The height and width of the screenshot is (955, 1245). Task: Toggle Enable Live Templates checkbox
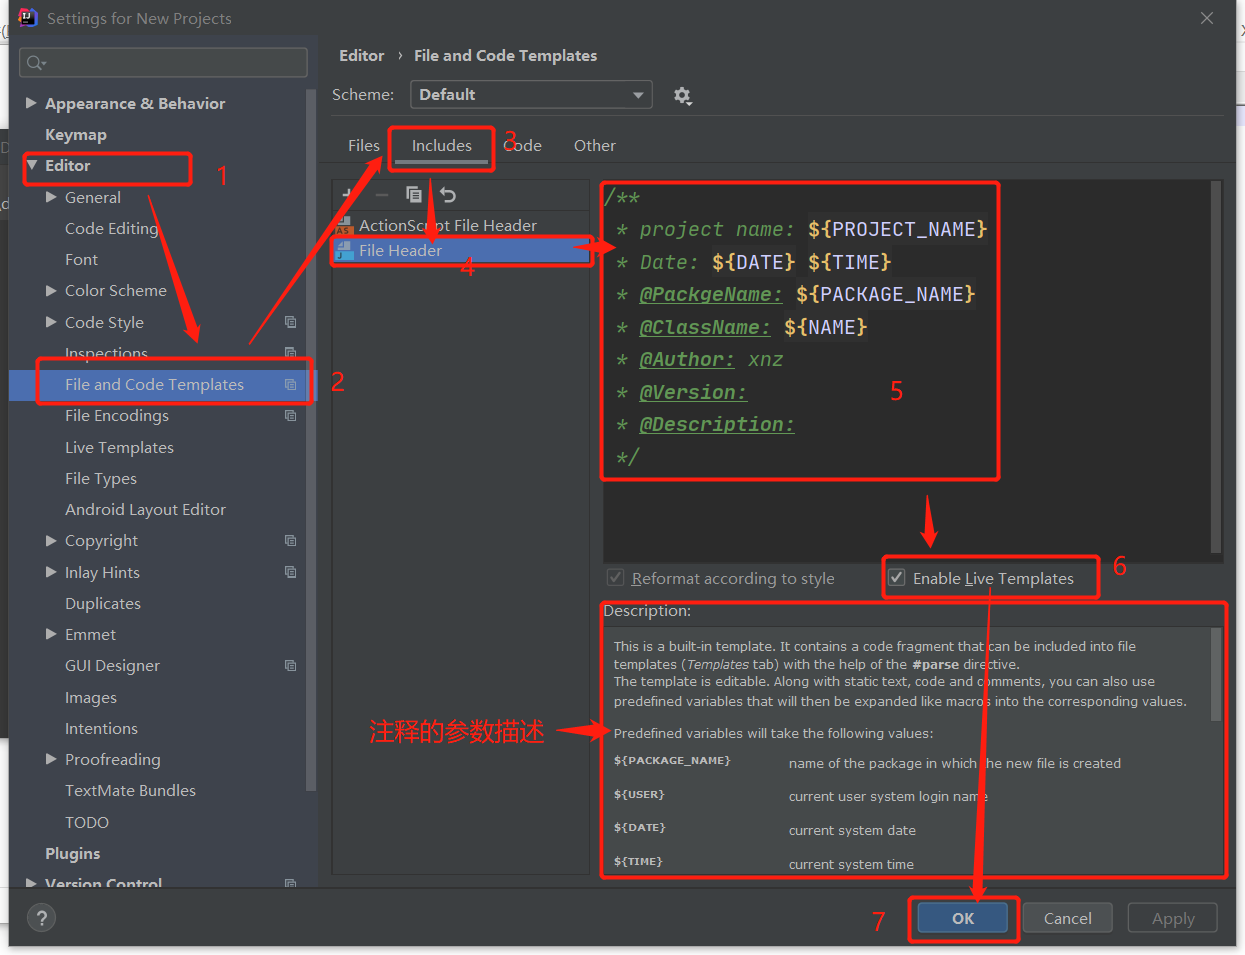897,578
